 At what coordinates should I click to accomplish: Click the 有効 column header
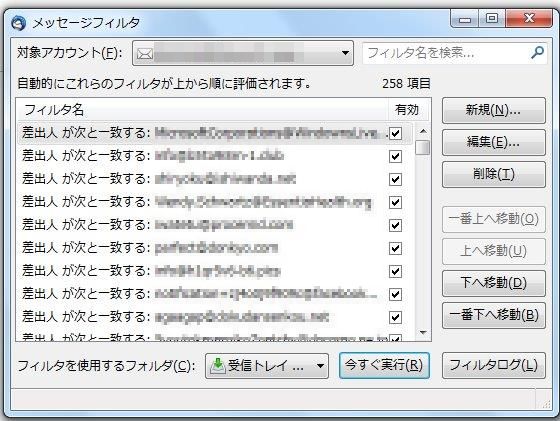point(407,110)
